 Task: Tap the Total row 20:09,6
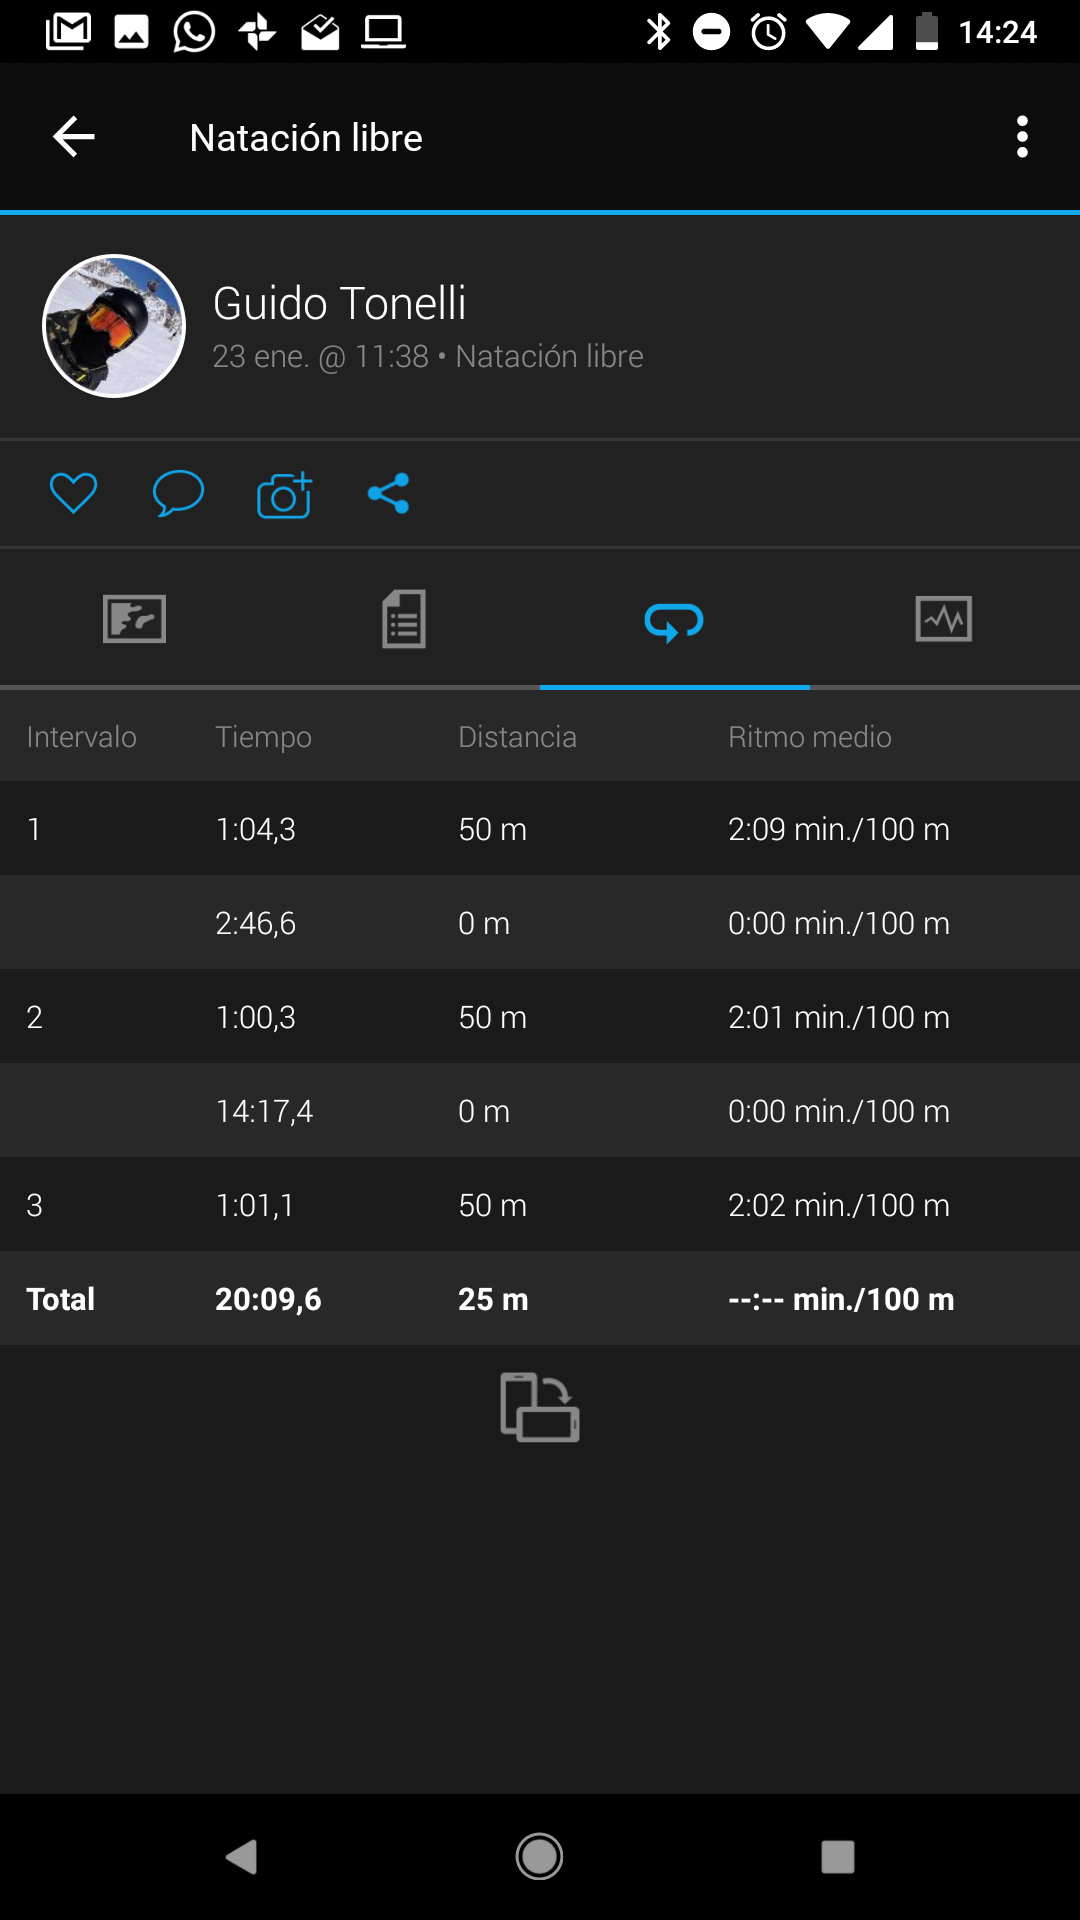tap(540, 1299)
